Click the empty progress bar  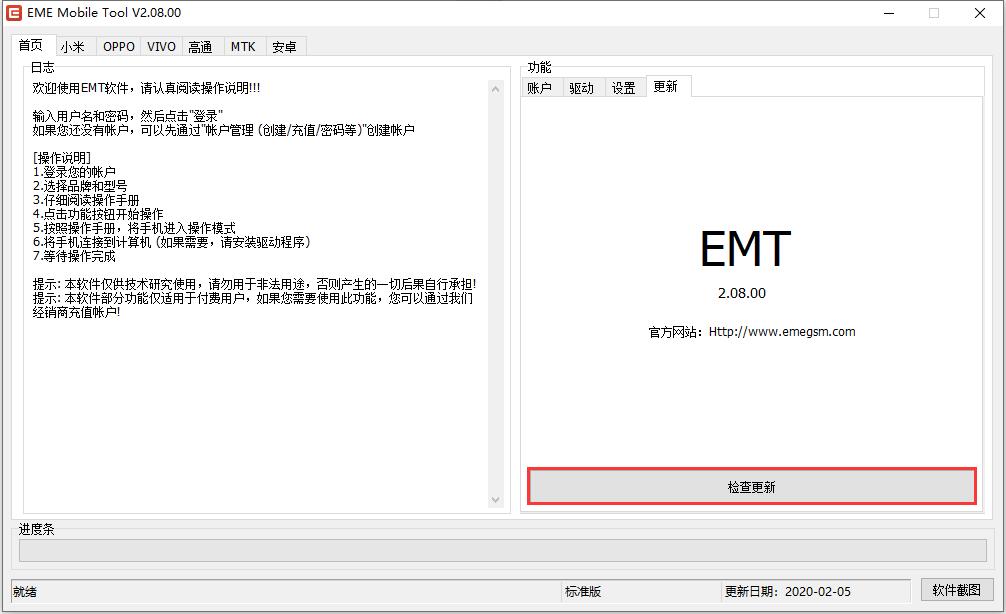[503, 550]
